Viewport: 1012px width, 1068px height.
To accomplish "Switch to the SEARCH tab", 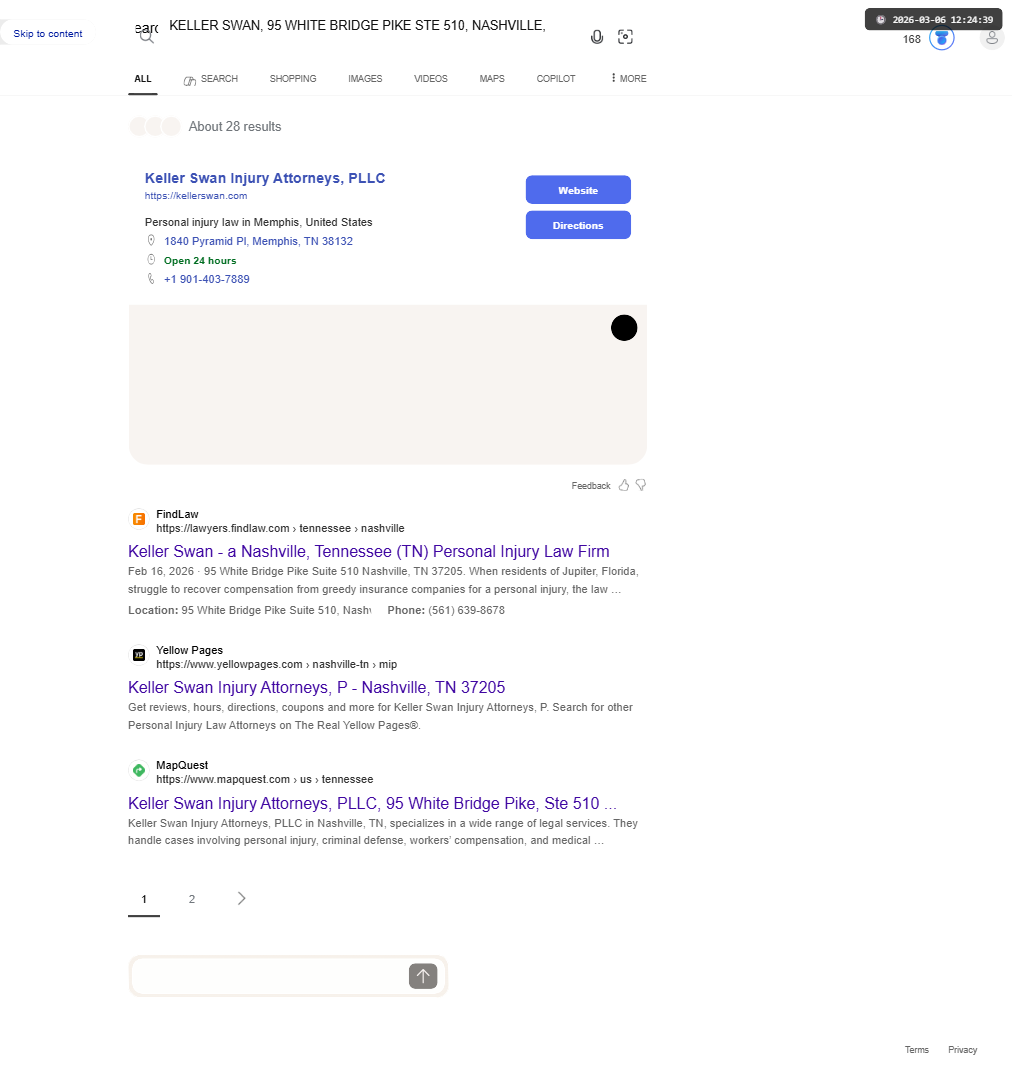I will (210, 79).
